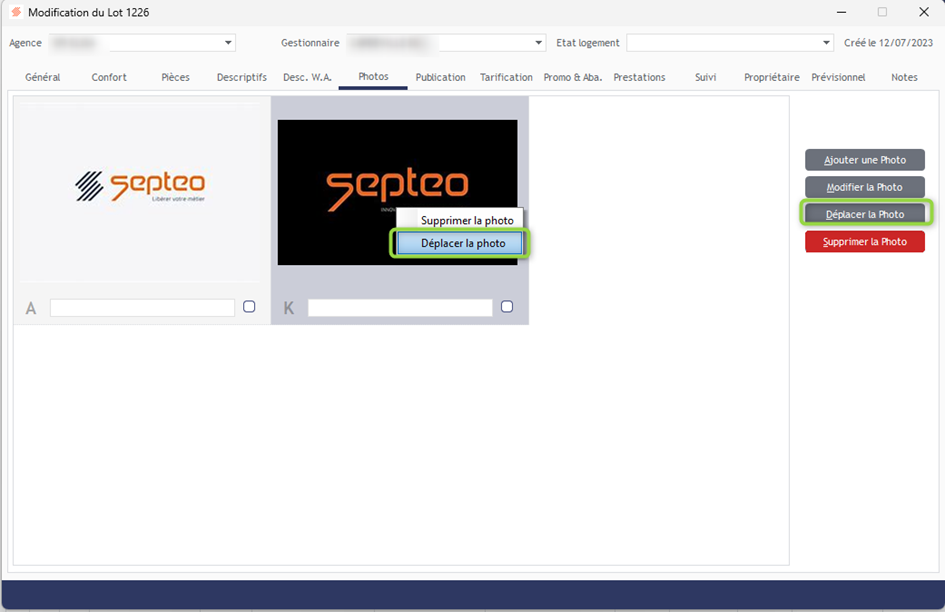The image size is (945, 612).
Task: Expand the Agence dropdown
Action: pos(228,43)
